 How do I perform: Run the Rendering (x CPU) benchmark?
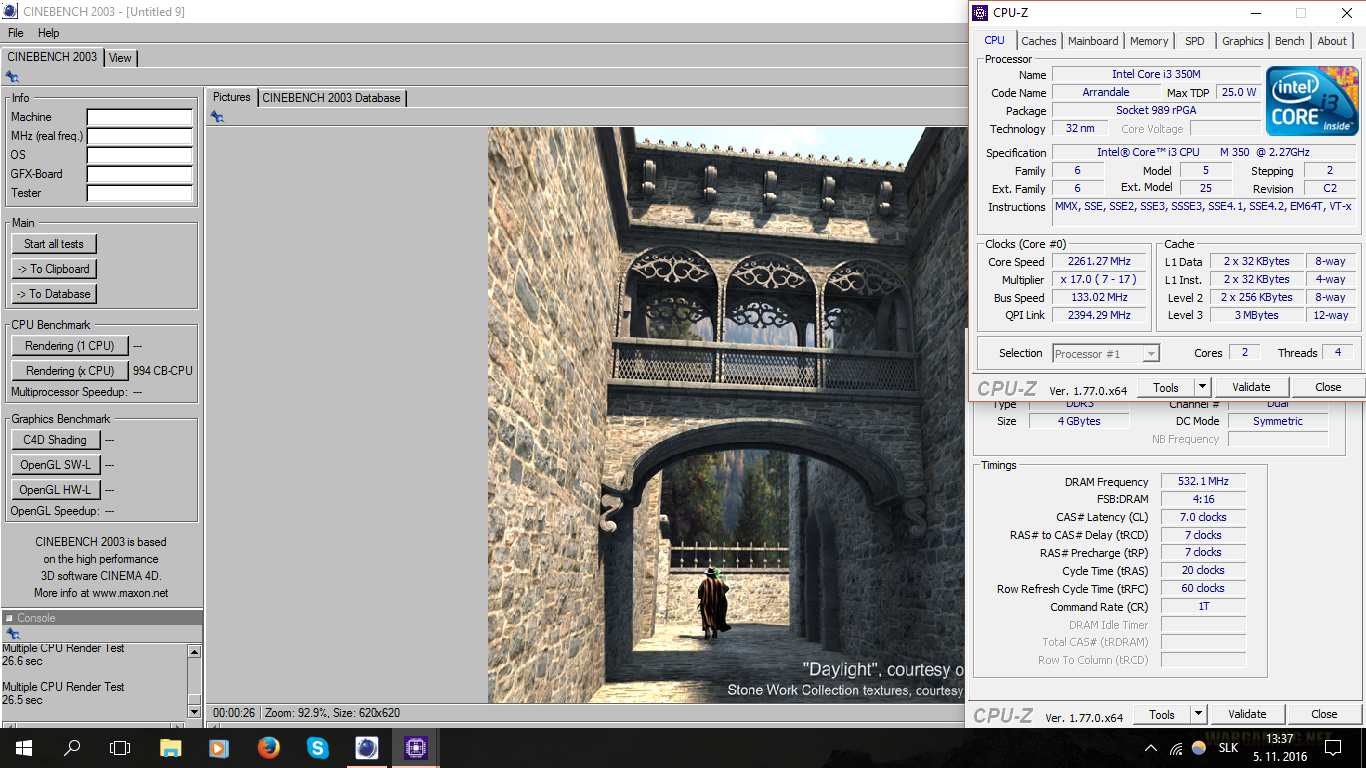[70, 371]
